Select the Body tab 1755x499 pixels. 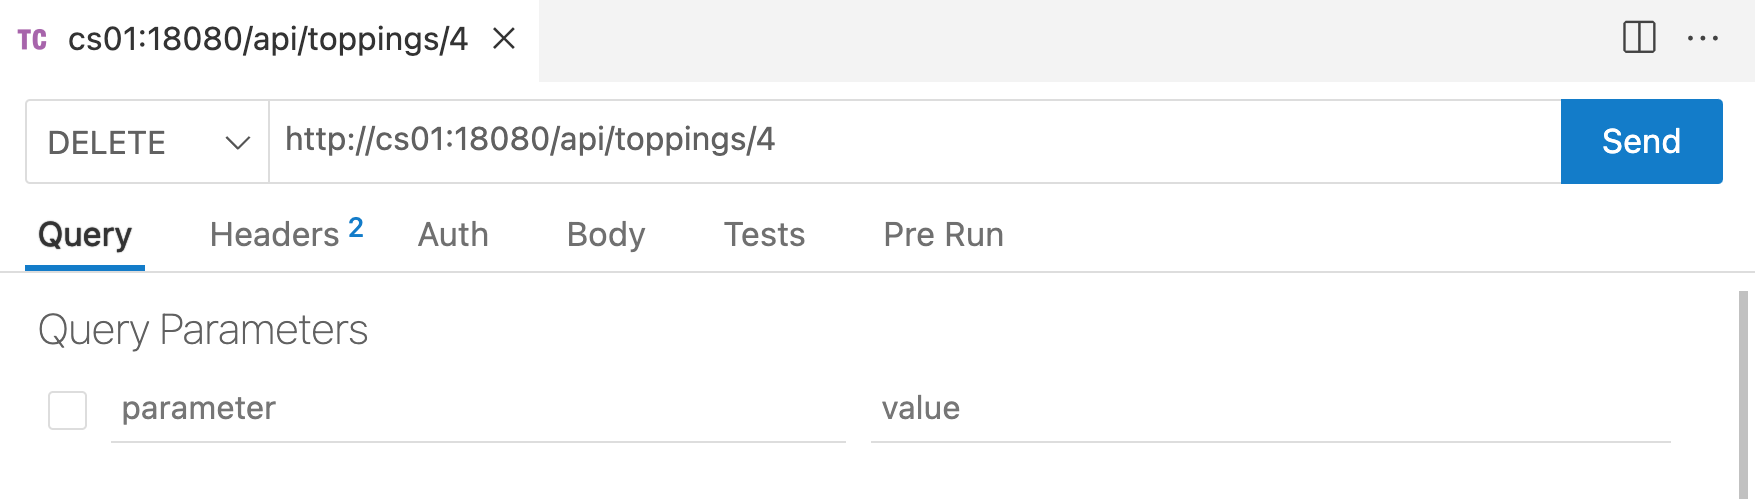click(606, 234)
